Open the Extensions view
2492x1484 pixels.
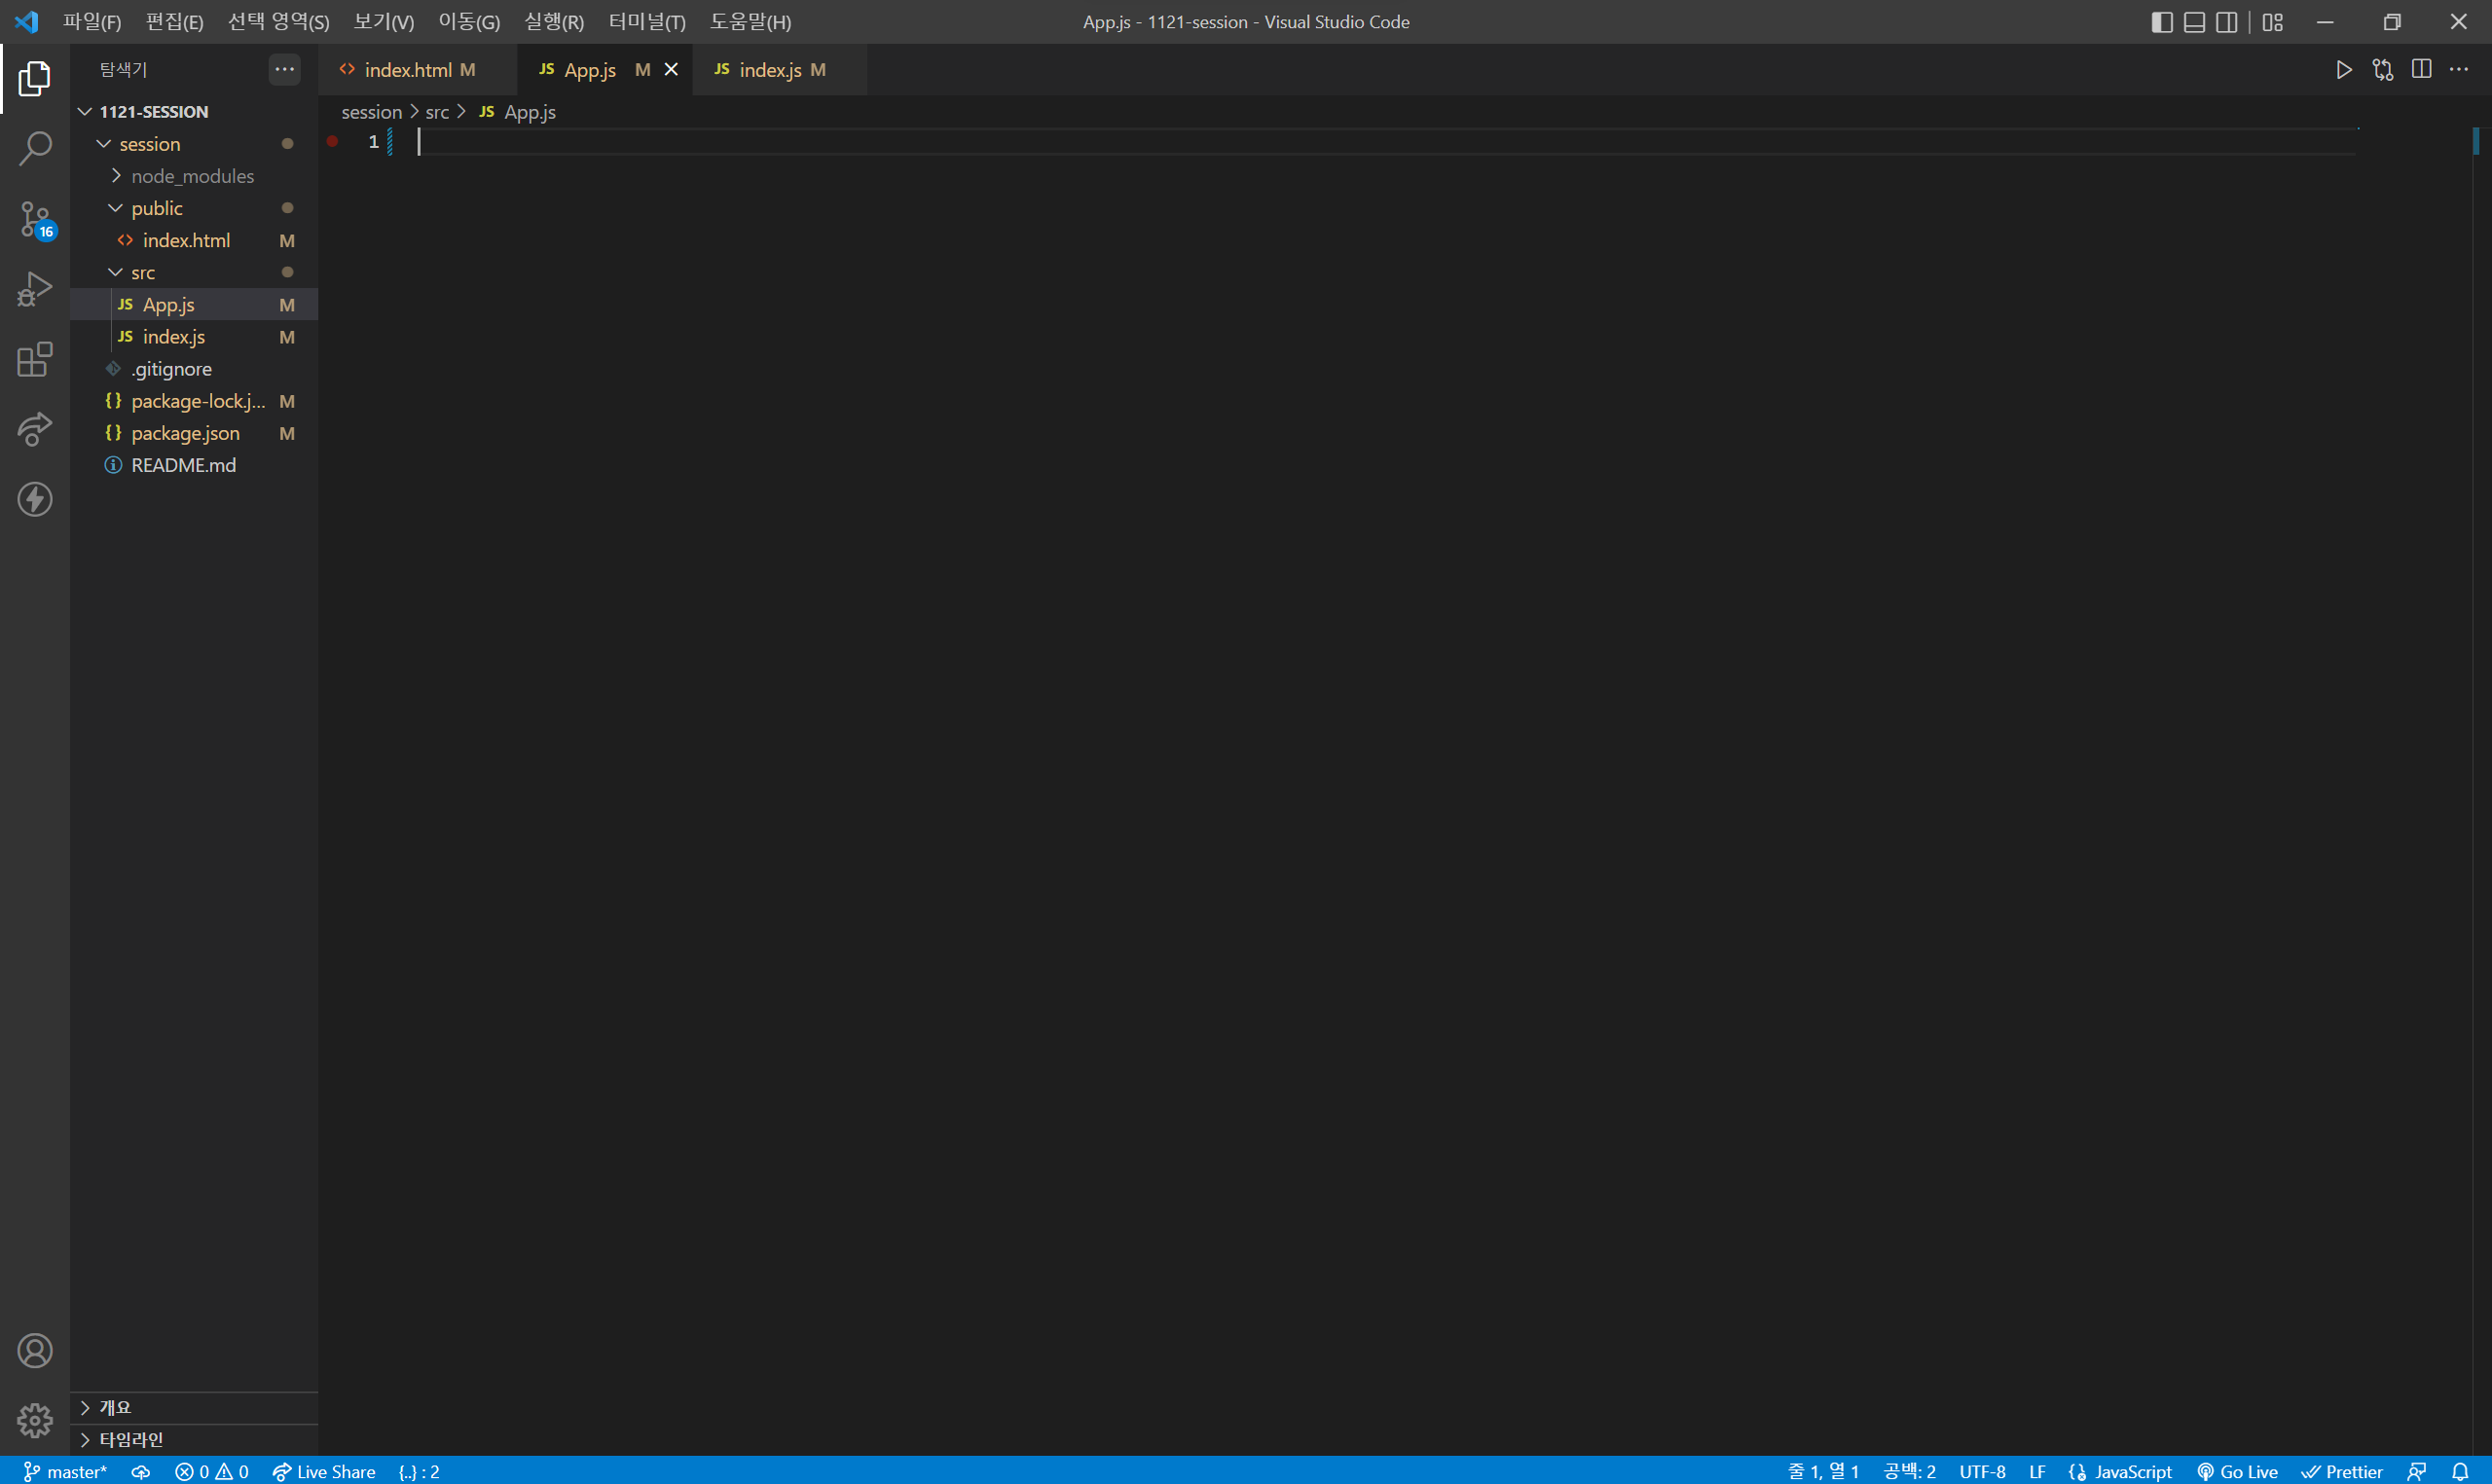(35, 359)
